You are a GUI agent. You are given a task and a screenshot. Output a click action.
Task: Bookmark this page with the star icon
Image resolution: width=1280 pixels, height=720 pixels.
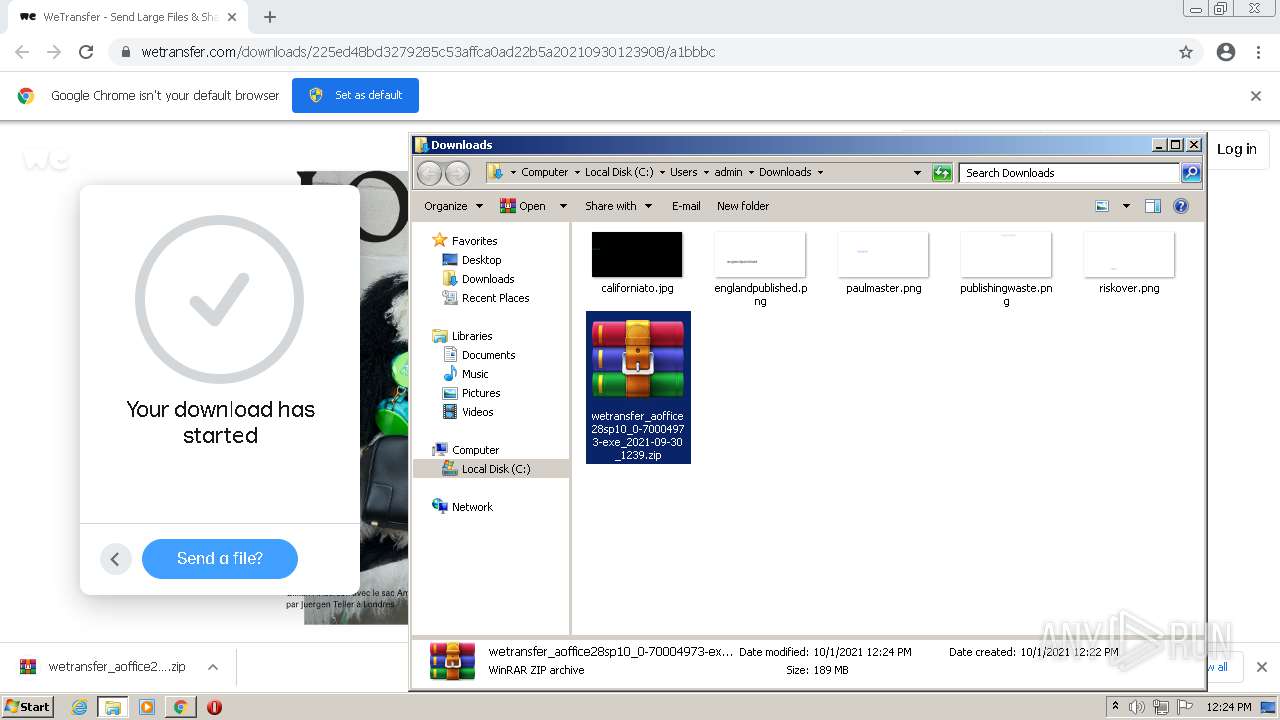(x=1186, y=52)
